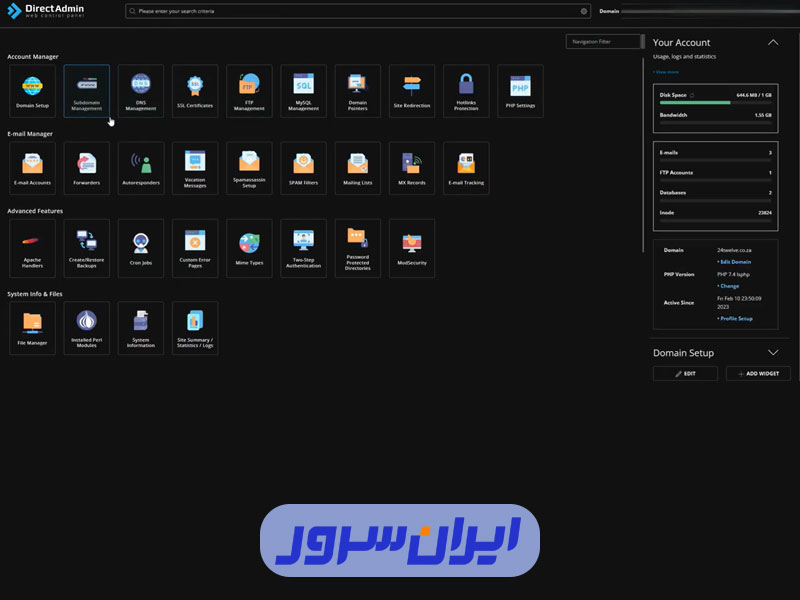Image resolution: width=800 pixels, height=600 pixels.
Task: Open MySQL Management
Action: 303,90
